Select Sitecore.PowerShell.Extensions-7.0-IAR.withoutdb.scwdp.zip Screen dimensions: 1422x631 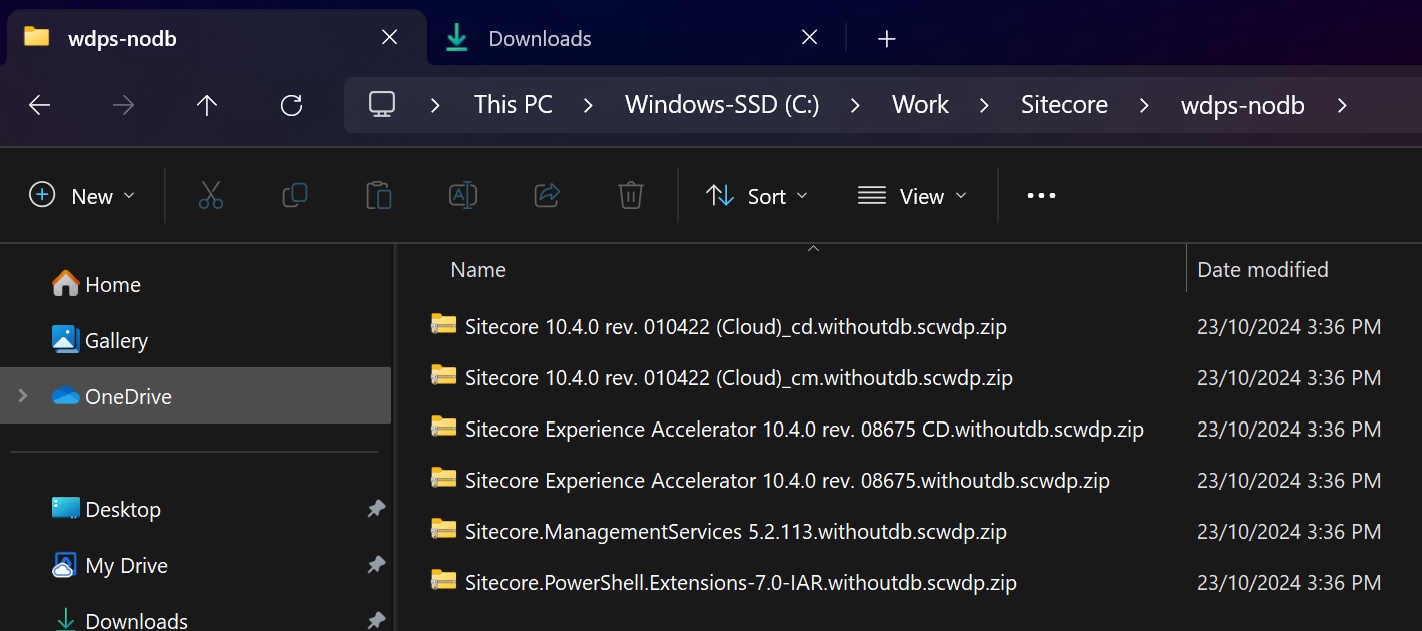tap(740, 582)
